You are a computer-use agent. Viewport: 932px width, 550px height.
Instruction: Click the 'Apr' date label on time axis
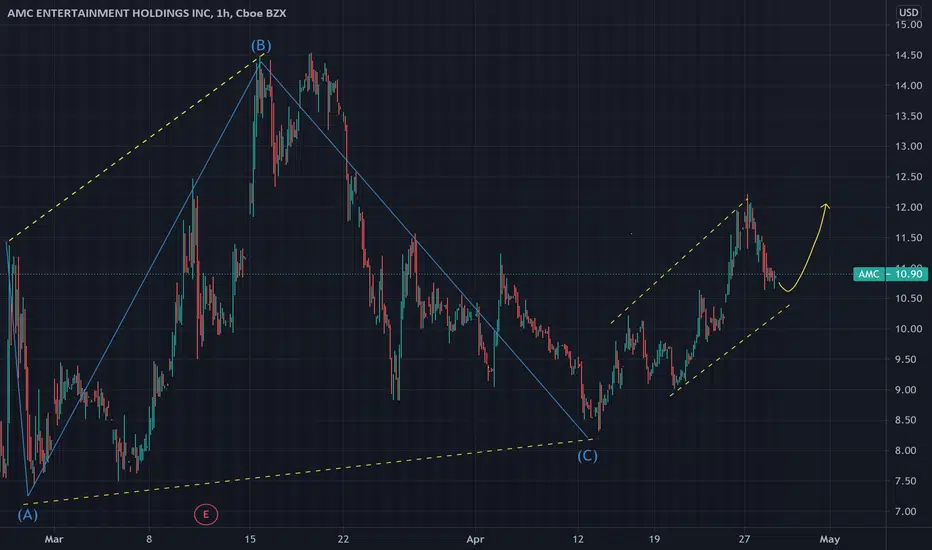475,539
